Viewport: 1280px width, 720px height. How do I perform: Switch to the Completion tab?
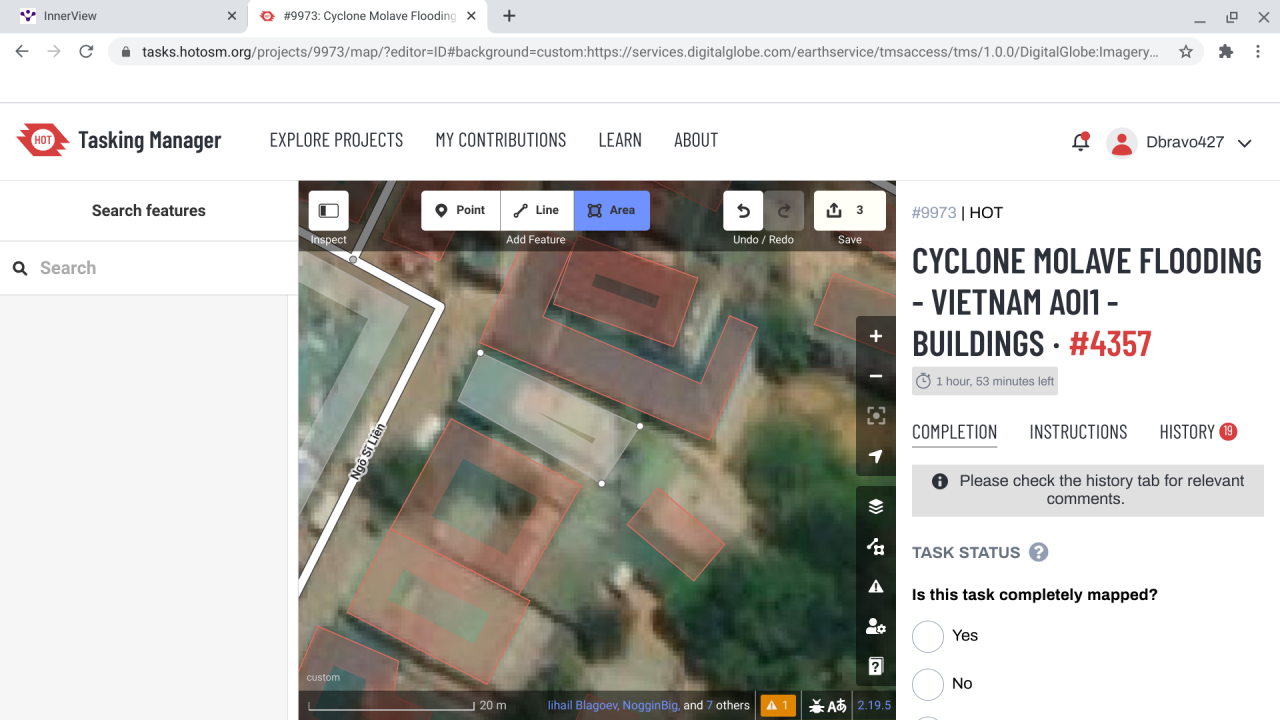point(954,432)
